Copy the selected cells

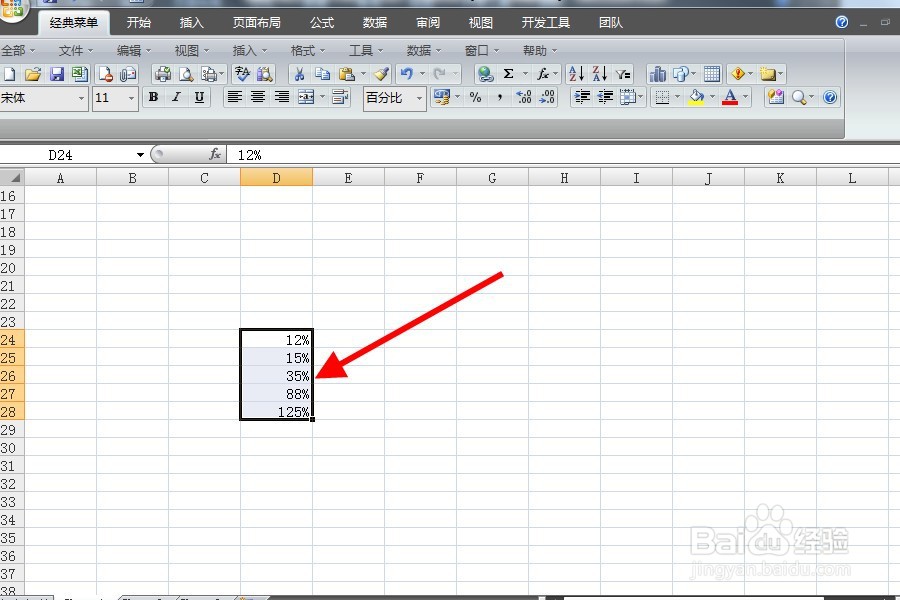[323, 74]
